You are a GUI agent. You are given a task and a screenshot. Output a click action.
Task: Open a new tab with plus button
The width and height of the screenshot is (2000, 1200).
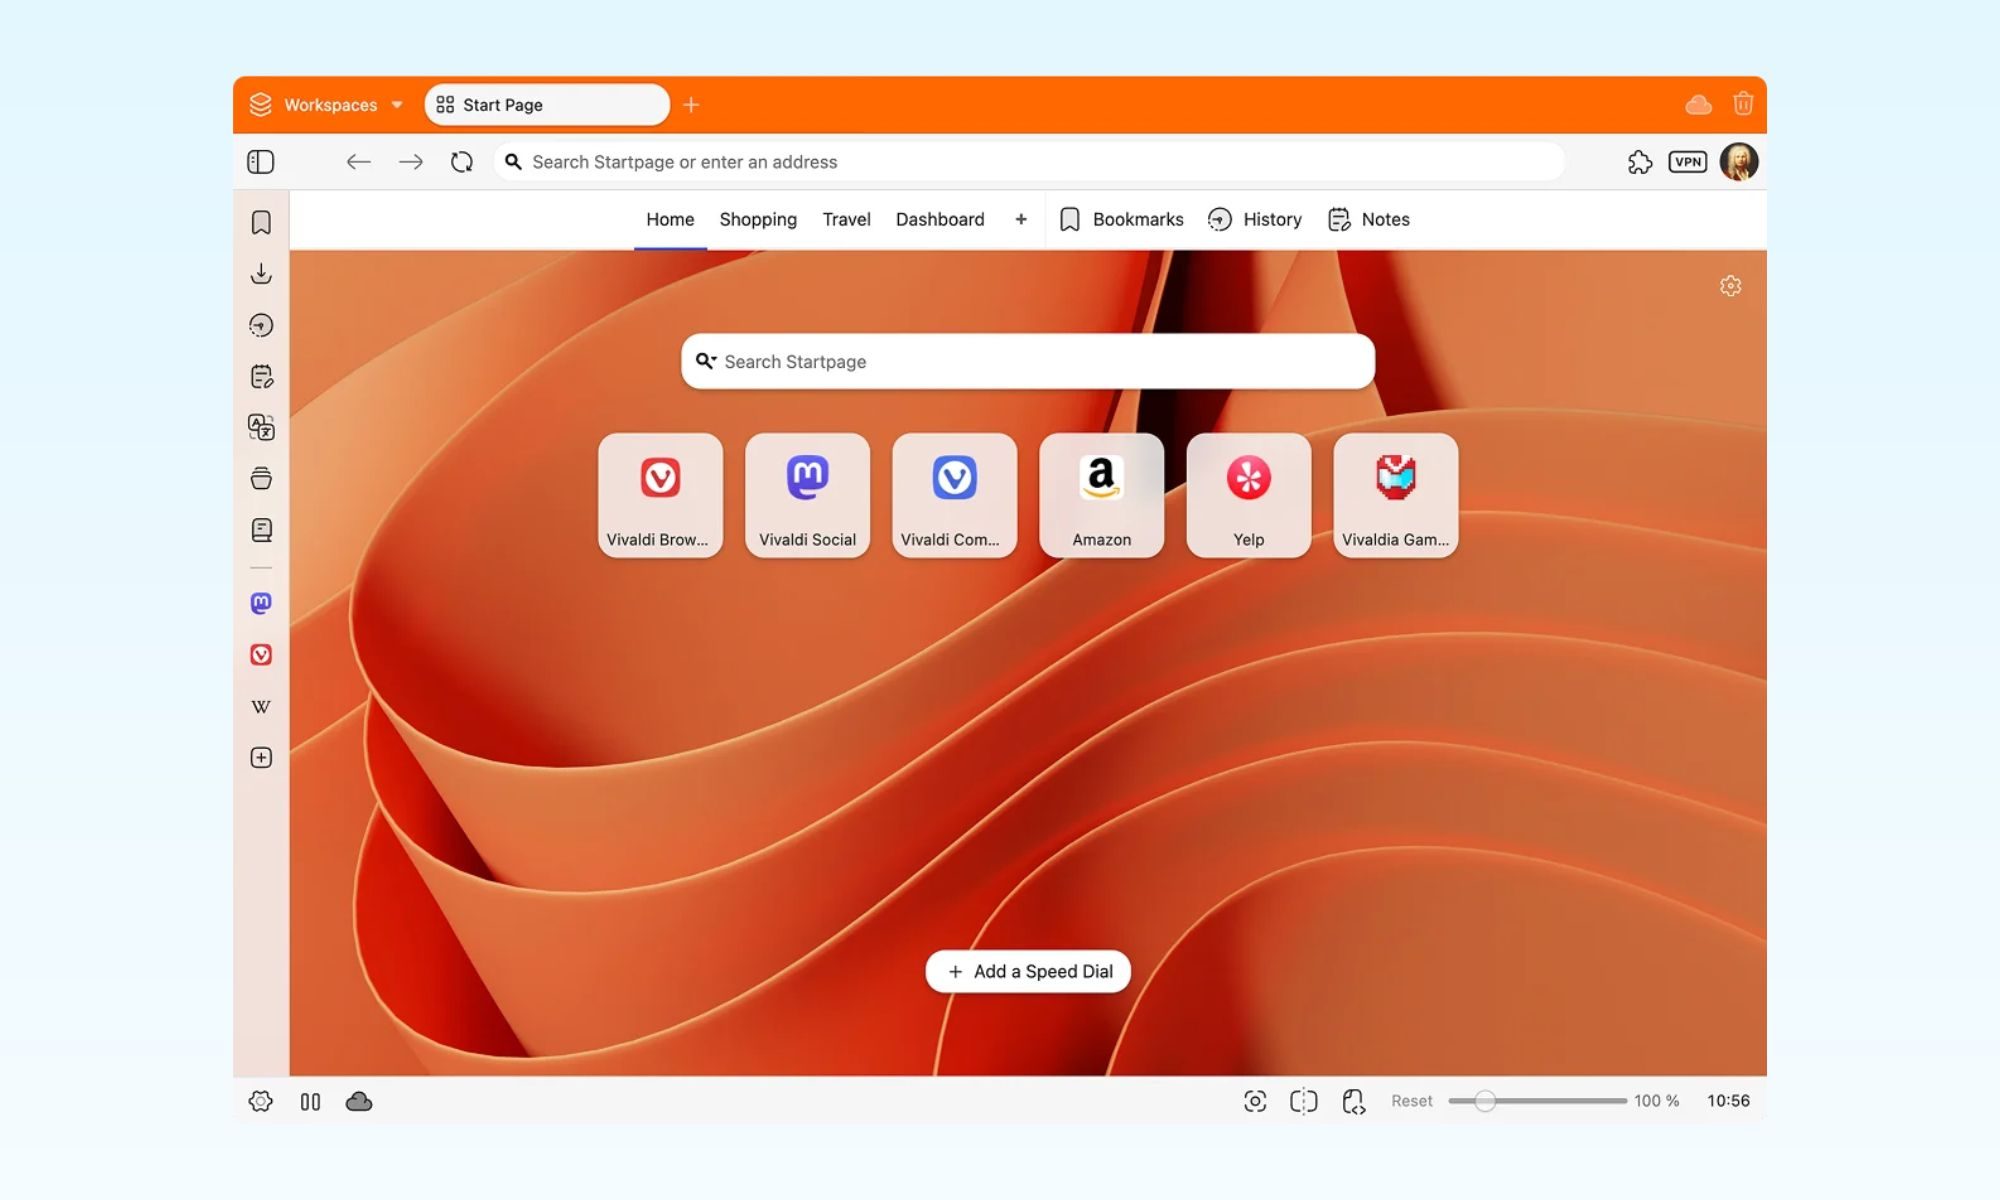[691, 105]
